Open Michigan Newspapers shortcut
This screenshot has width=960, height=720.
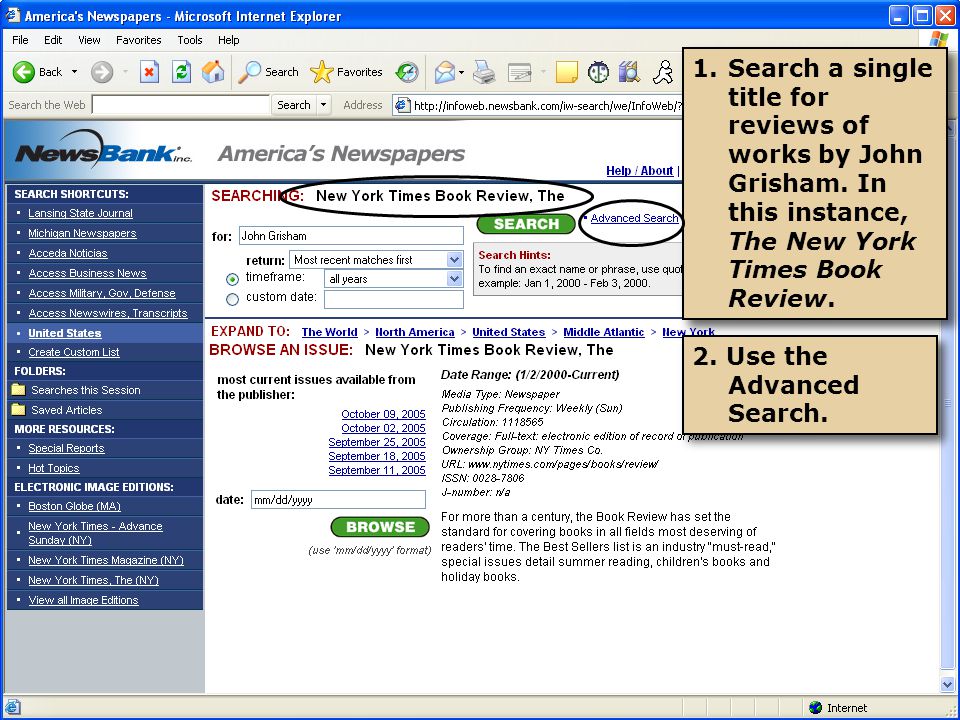tap(82, 233)
